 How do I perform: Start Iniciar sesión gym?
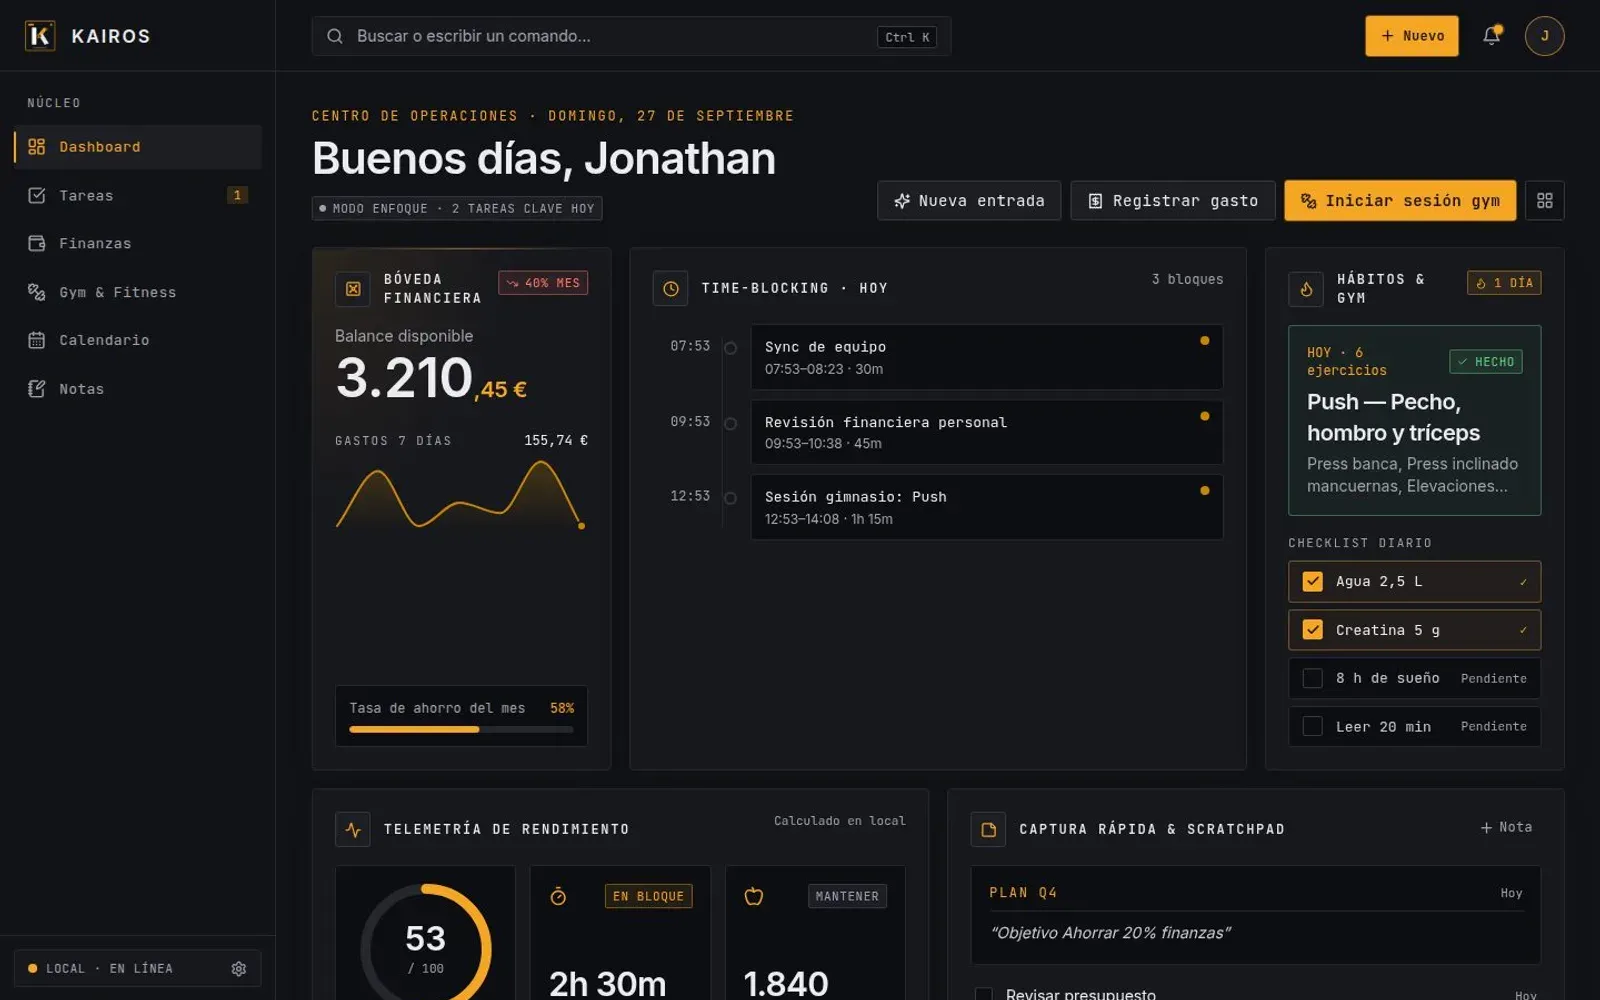click(1400, 200)
